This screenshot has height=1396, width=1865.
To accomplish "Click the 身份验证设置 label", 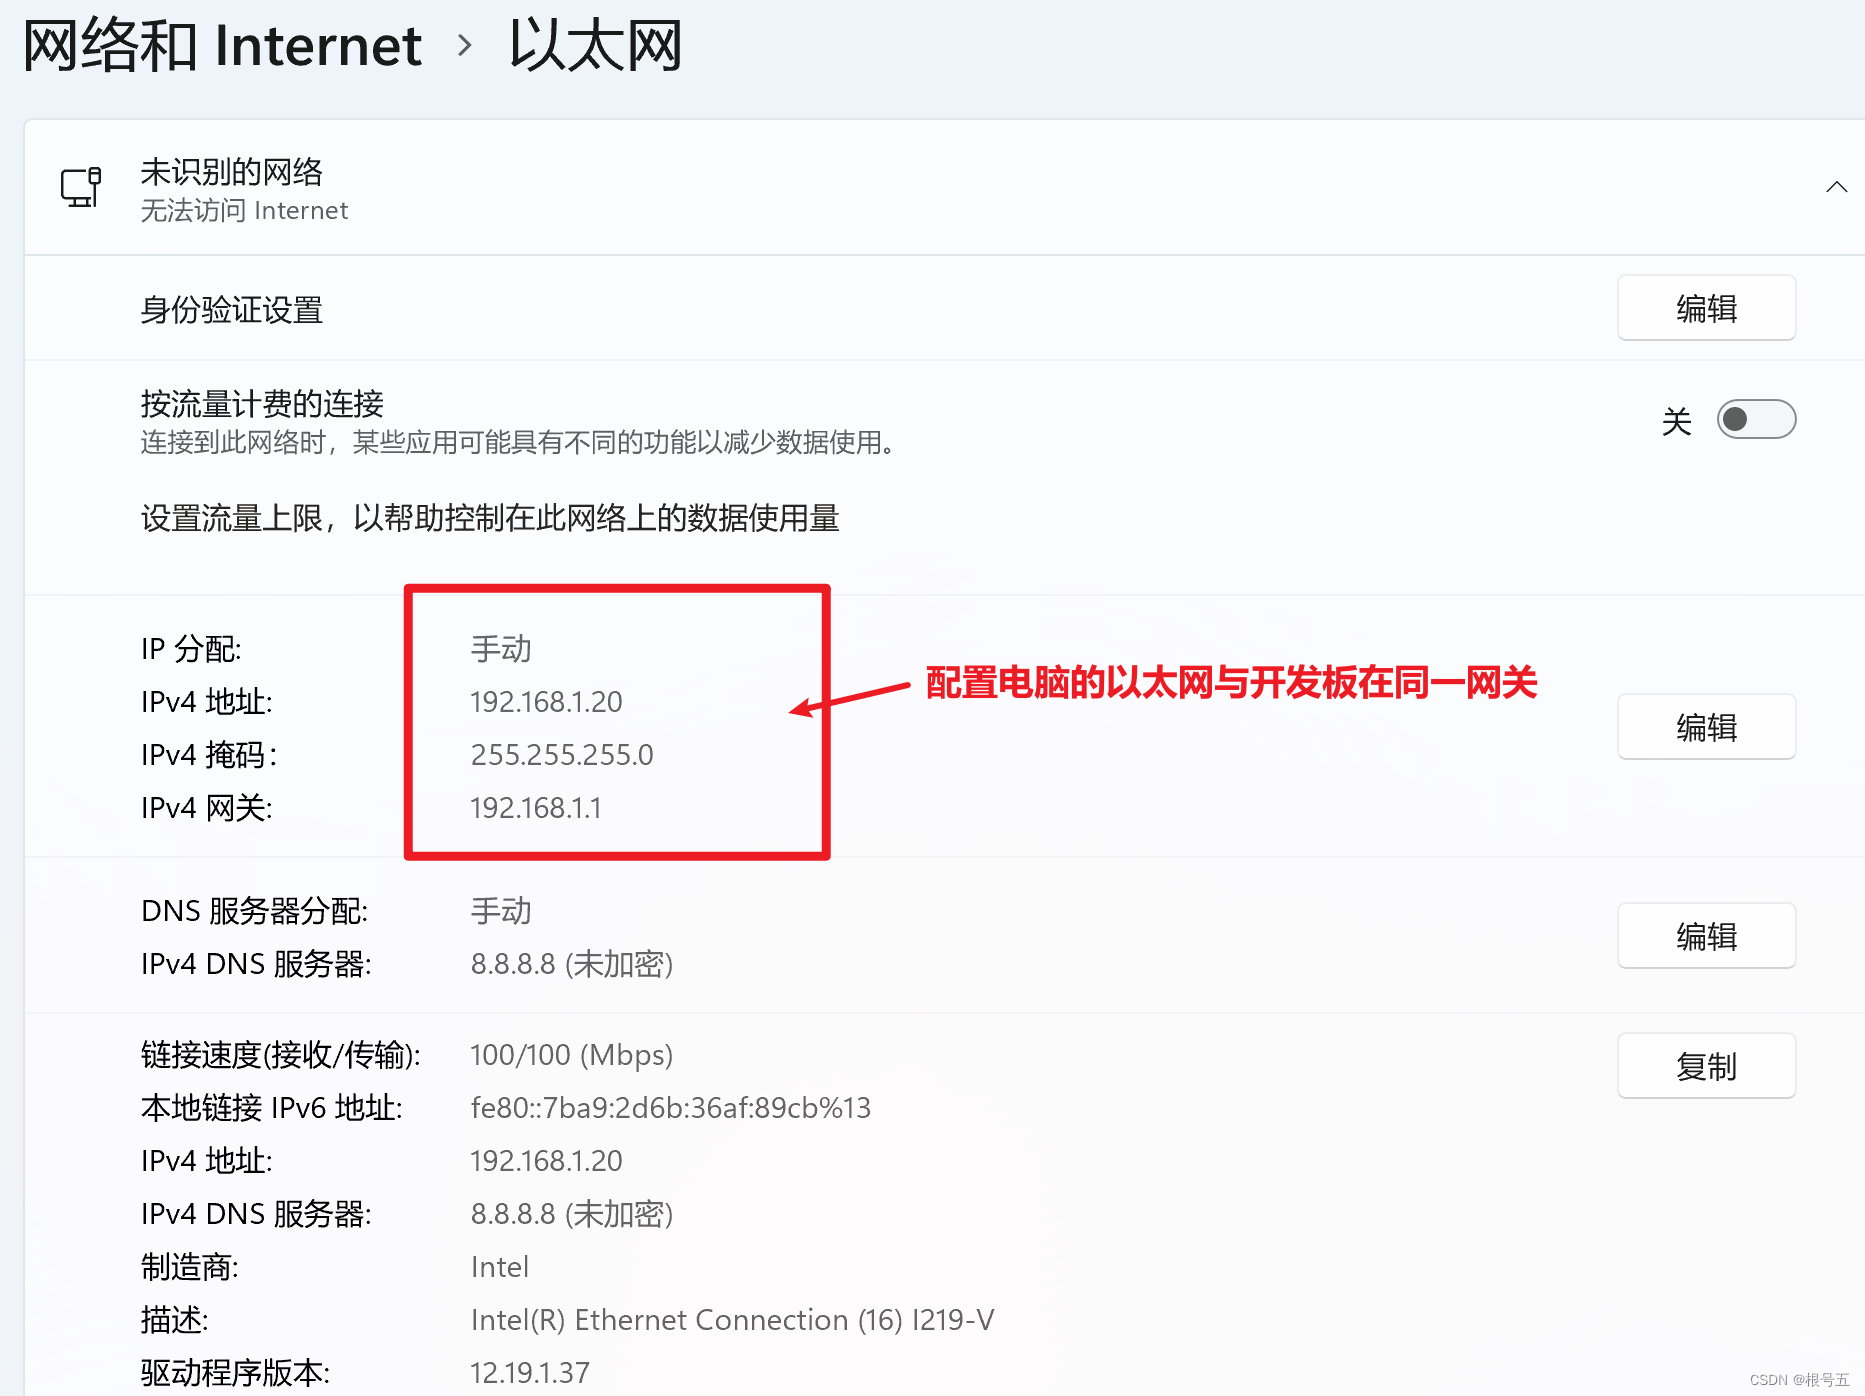I will pyautogui.click(x=232, y=309).
